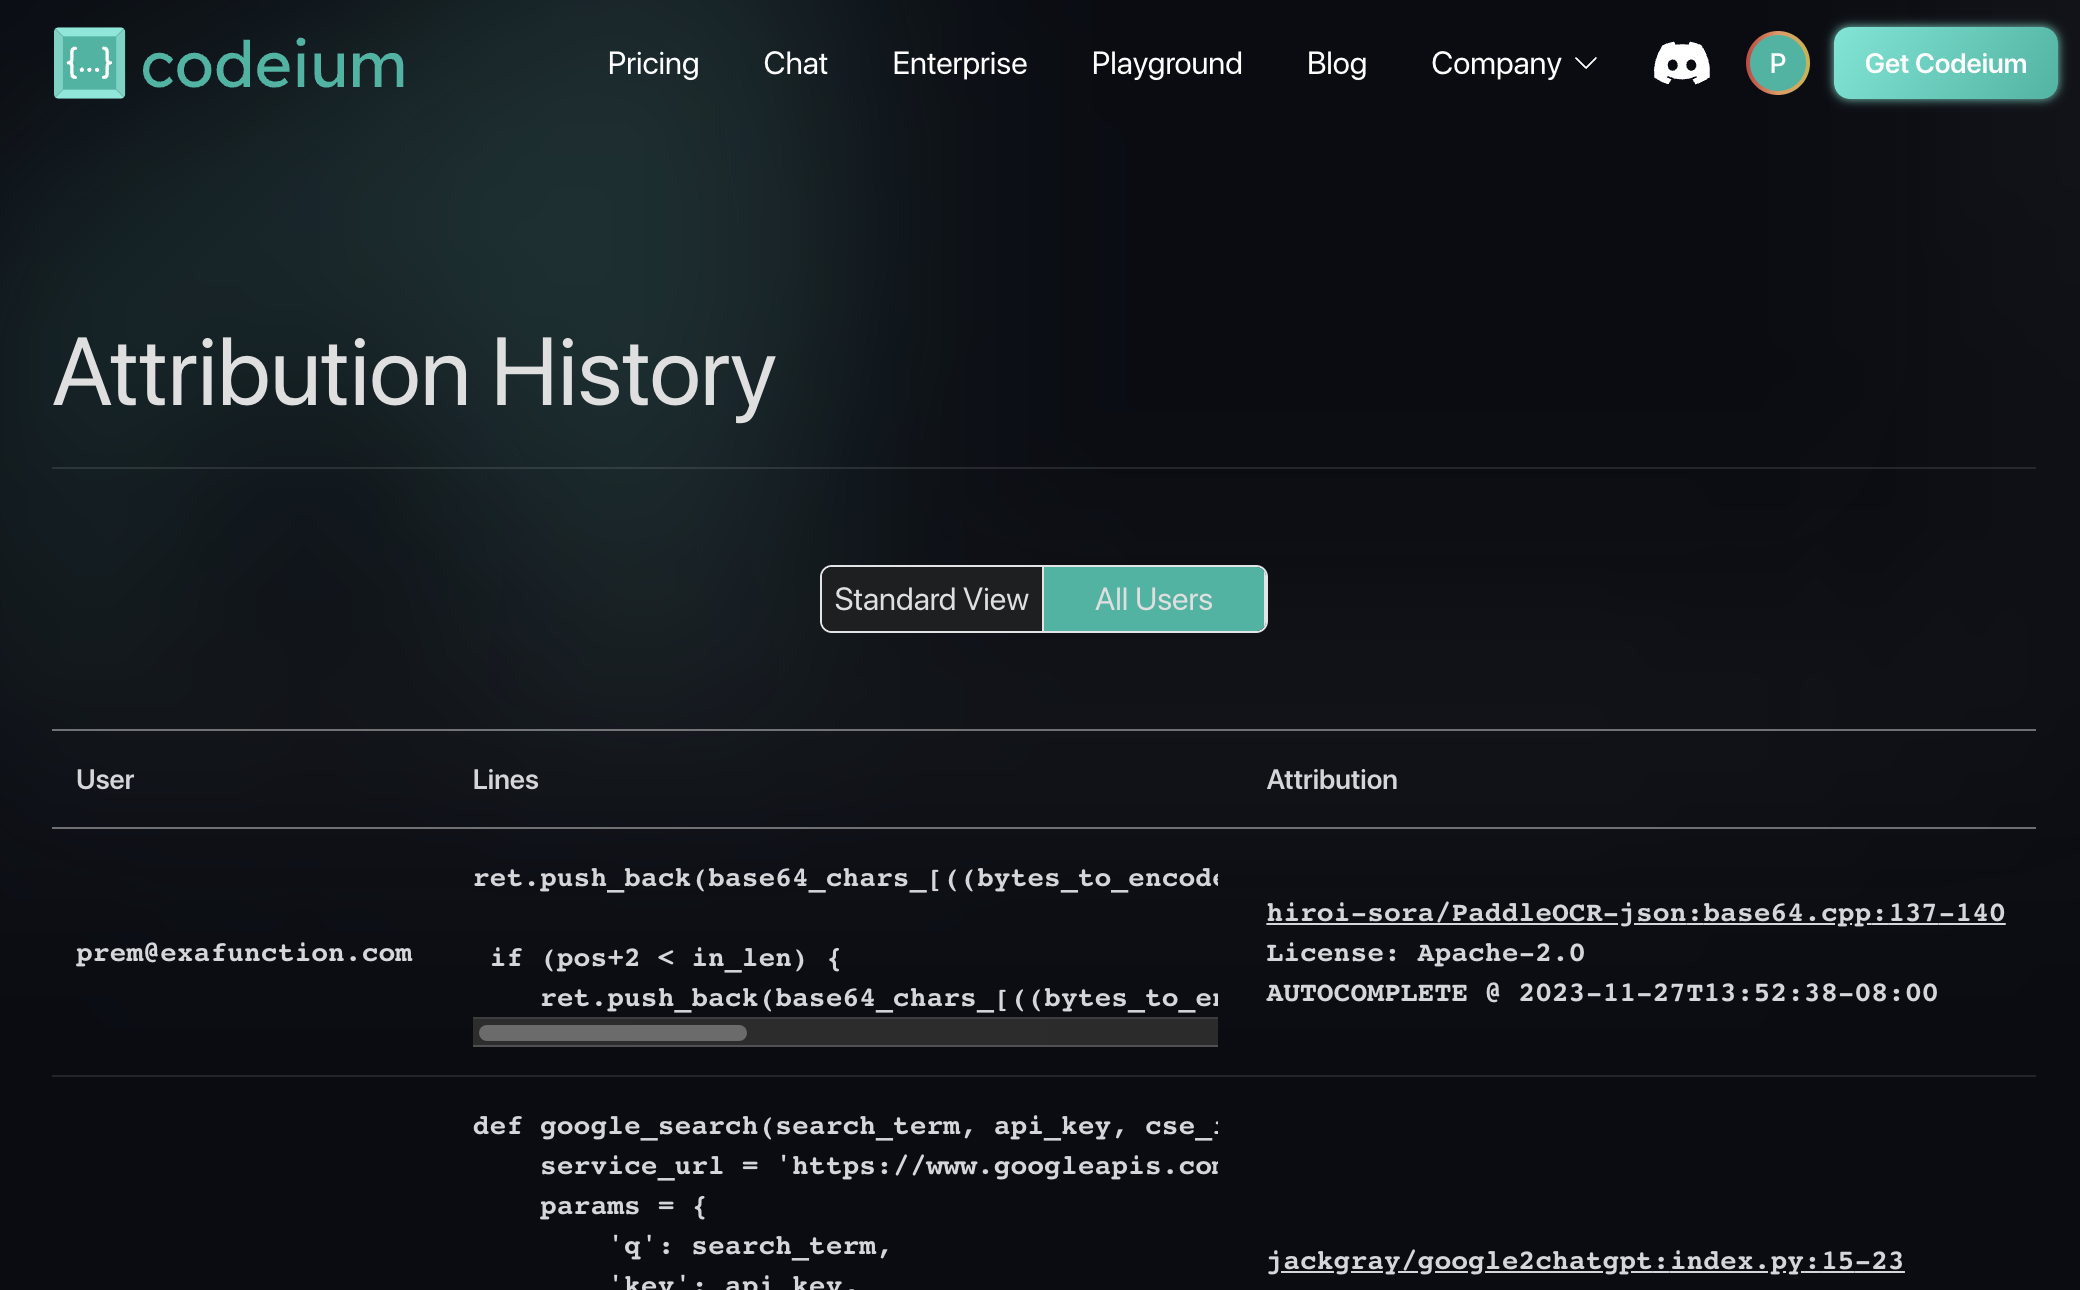Go to the Chat page

click(795, 63)
